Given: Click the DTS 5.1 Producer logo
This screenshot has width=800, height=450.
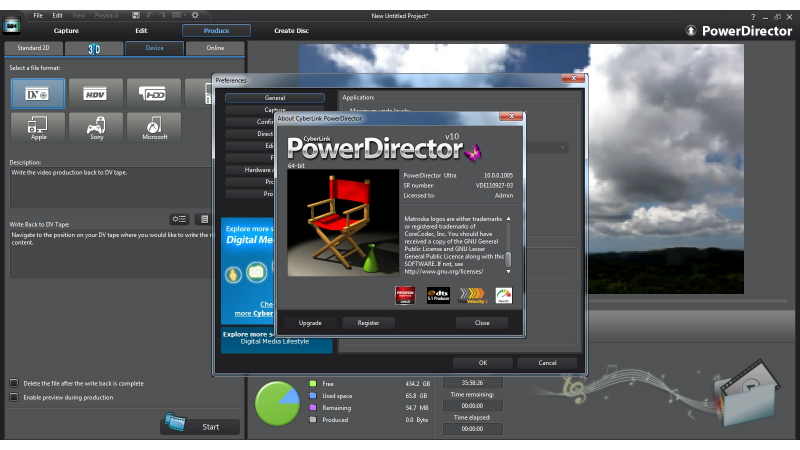Looking at the screenshot, I should [x=438, y=295].
